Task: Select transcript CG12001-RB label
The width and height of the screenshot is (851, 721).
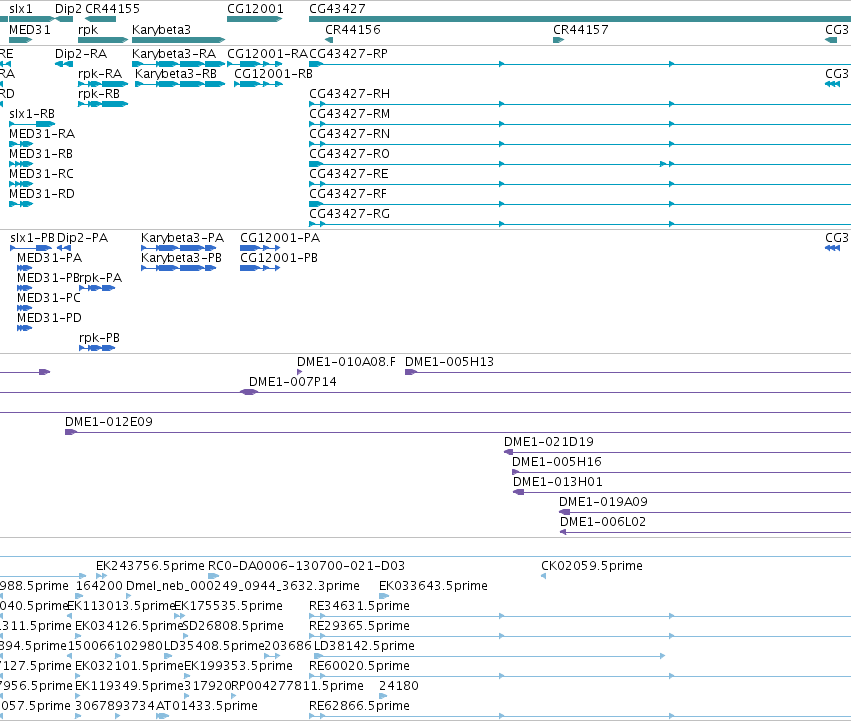Action: pos(274,74)
